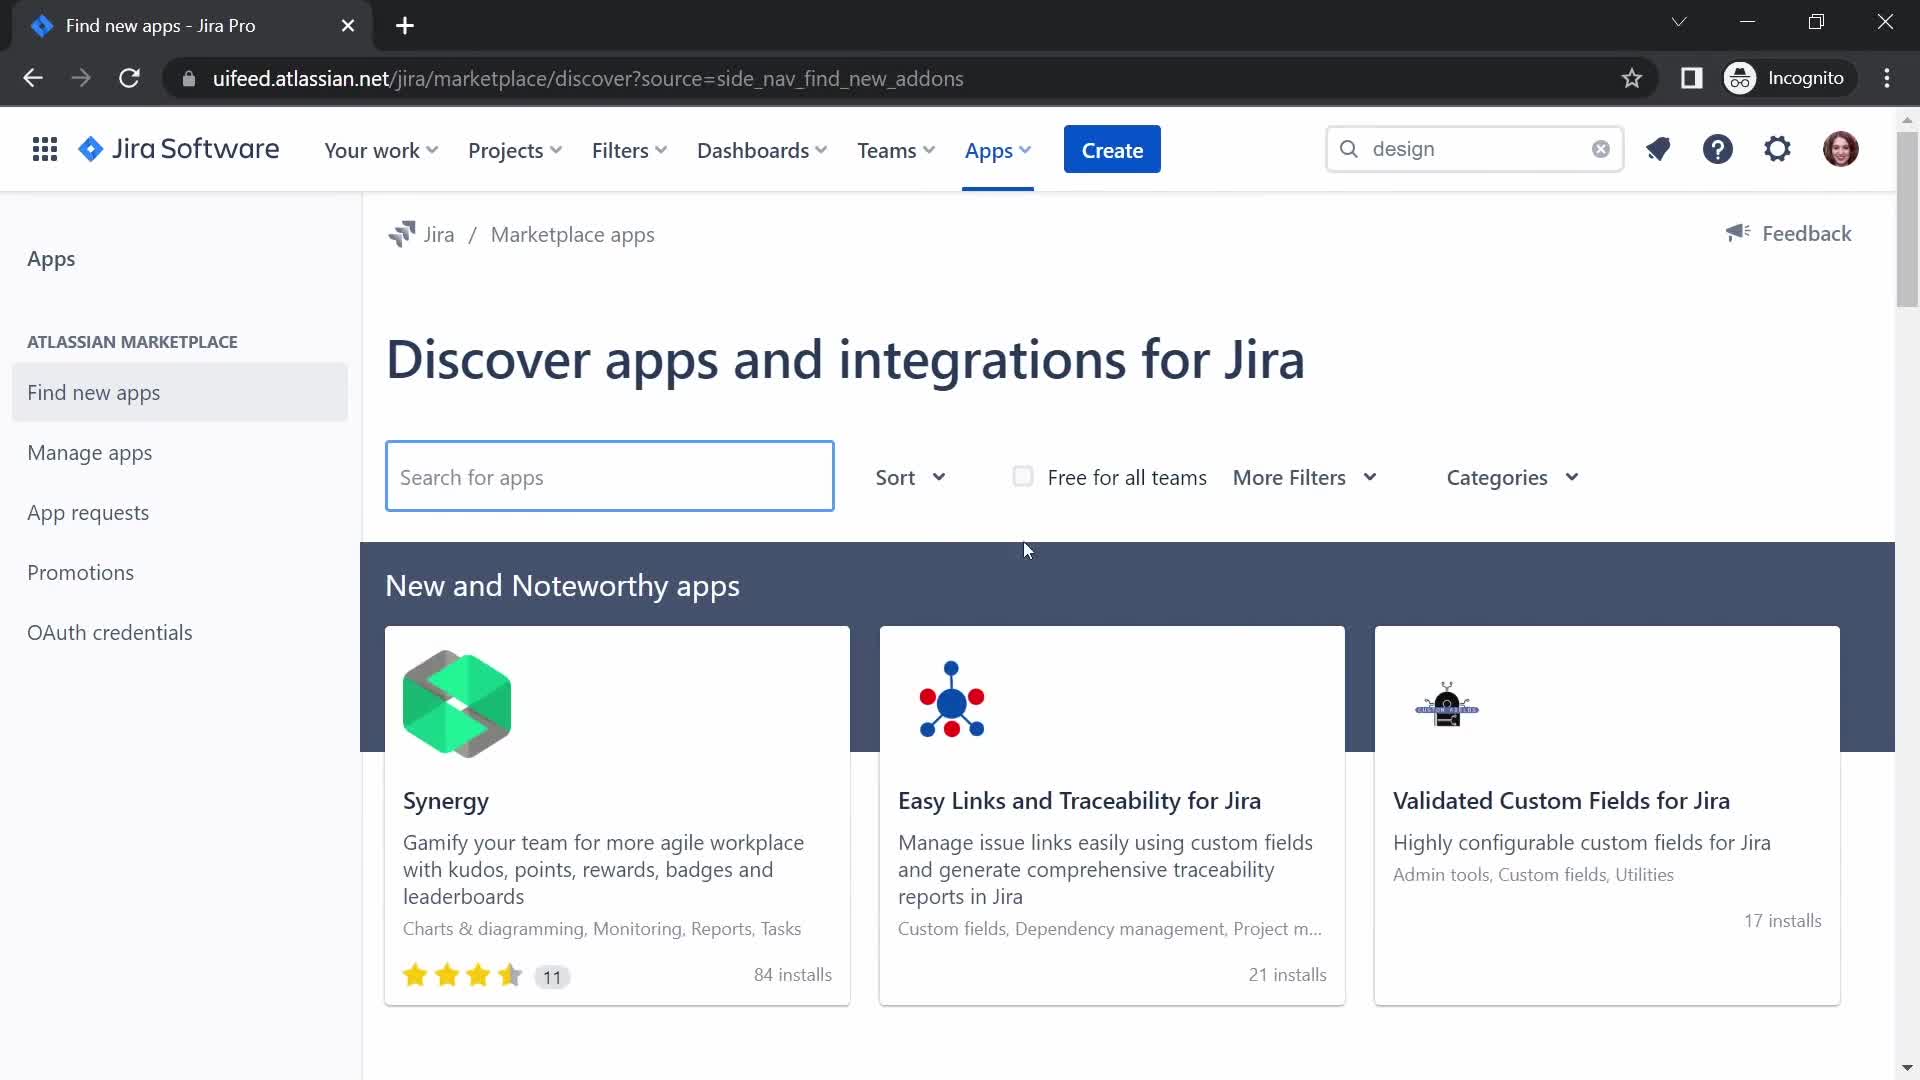
Task: Select Promotions in sidebar
Action: (x=180, y=573)
